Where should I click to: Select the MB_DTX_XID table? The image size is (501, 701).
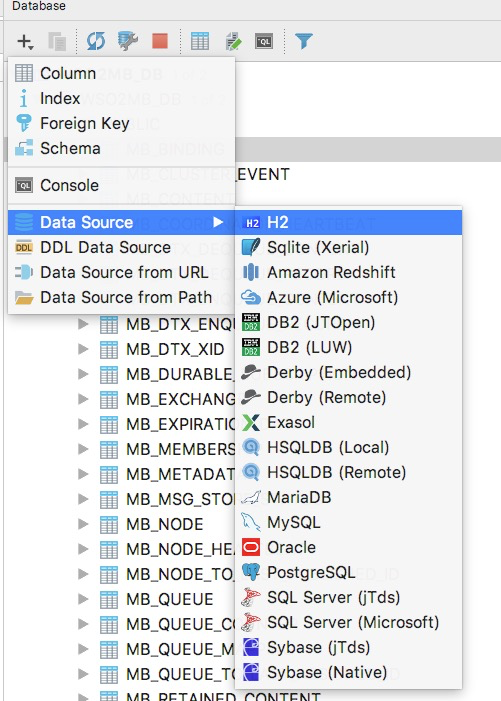point(175,349)
